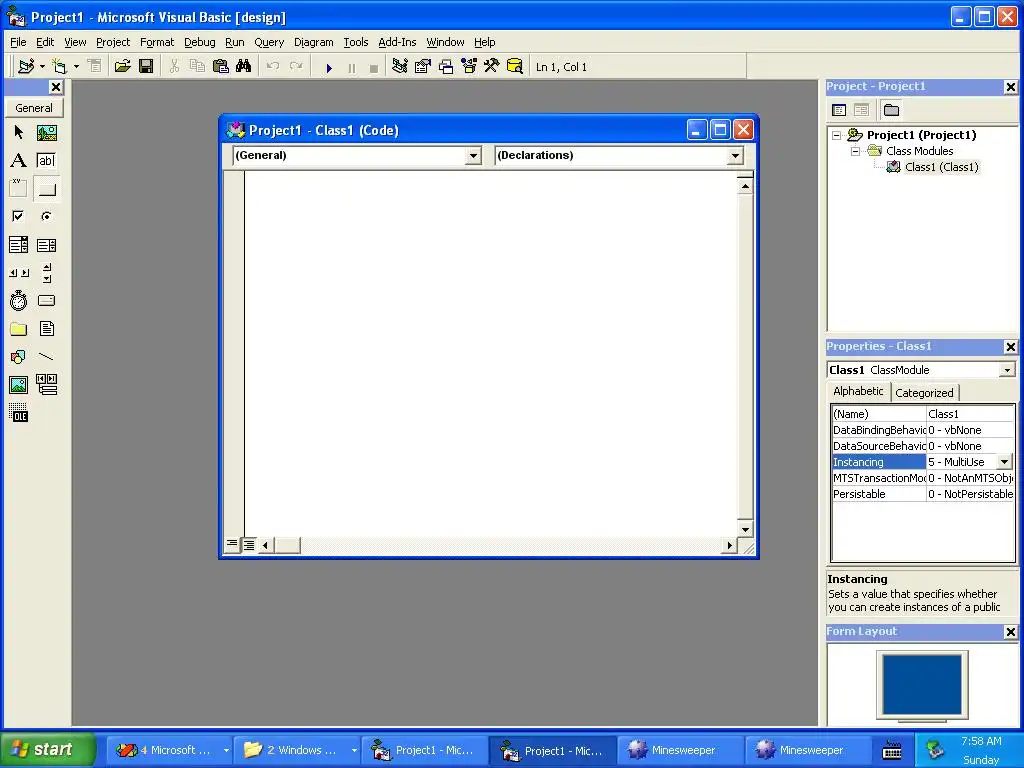Click View Code in Project panel
Screen dimensions: 1024x768
pyautogui.click(x=839, y=110)
